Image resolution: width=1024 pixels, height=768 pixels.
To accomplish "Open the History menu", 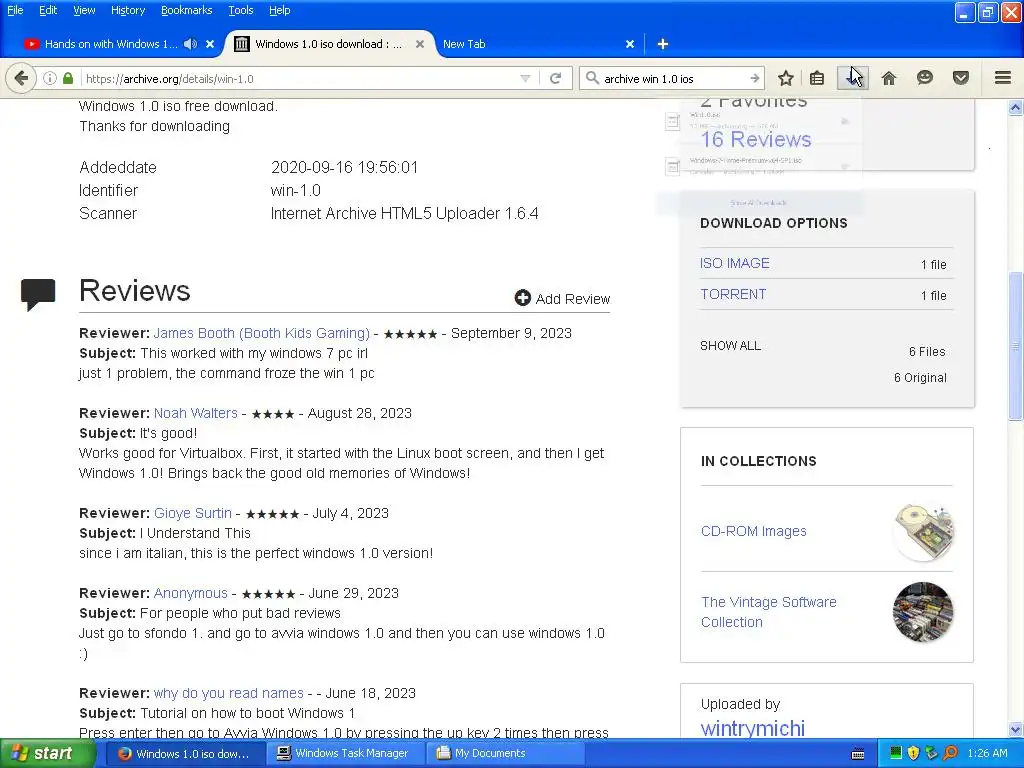I will pyautogui.click(x=127, y=10).
